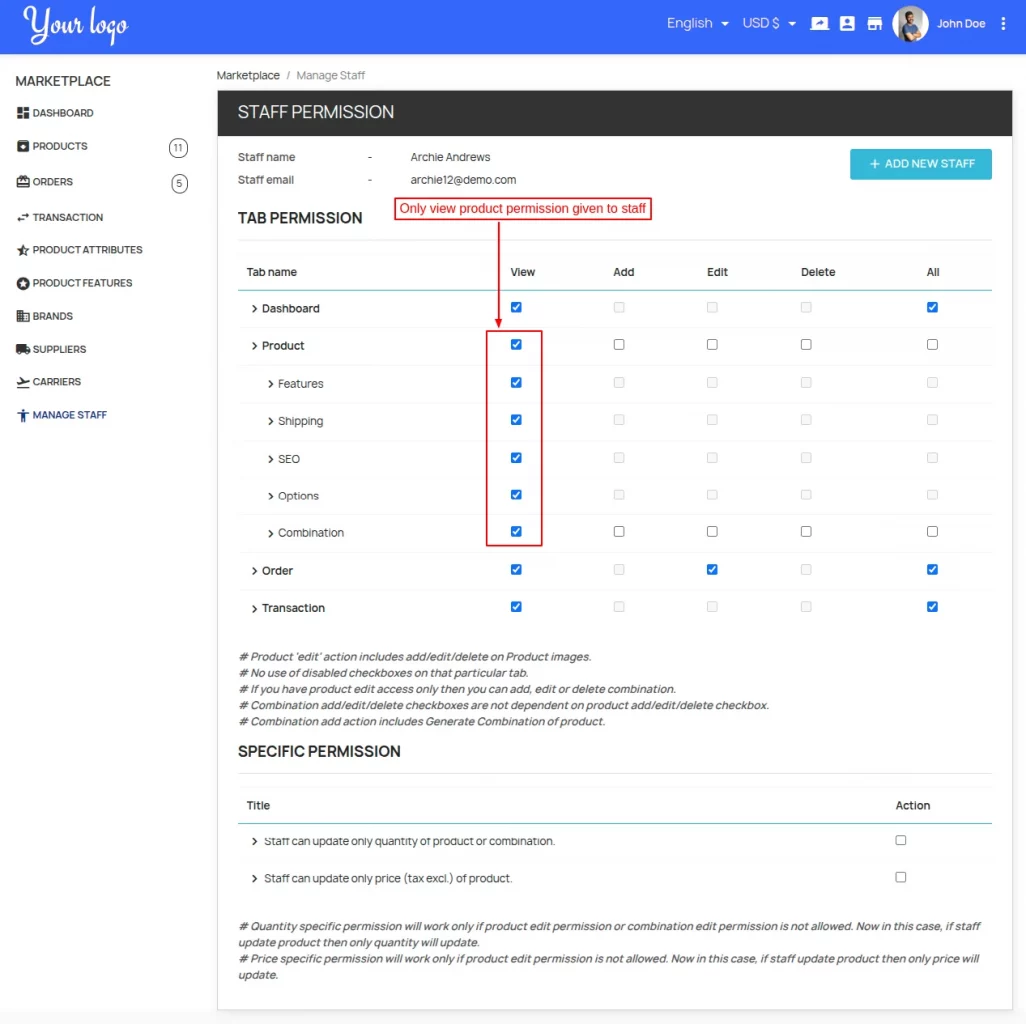
Task: Click the Products count badge 11
Action: [178, 148]
